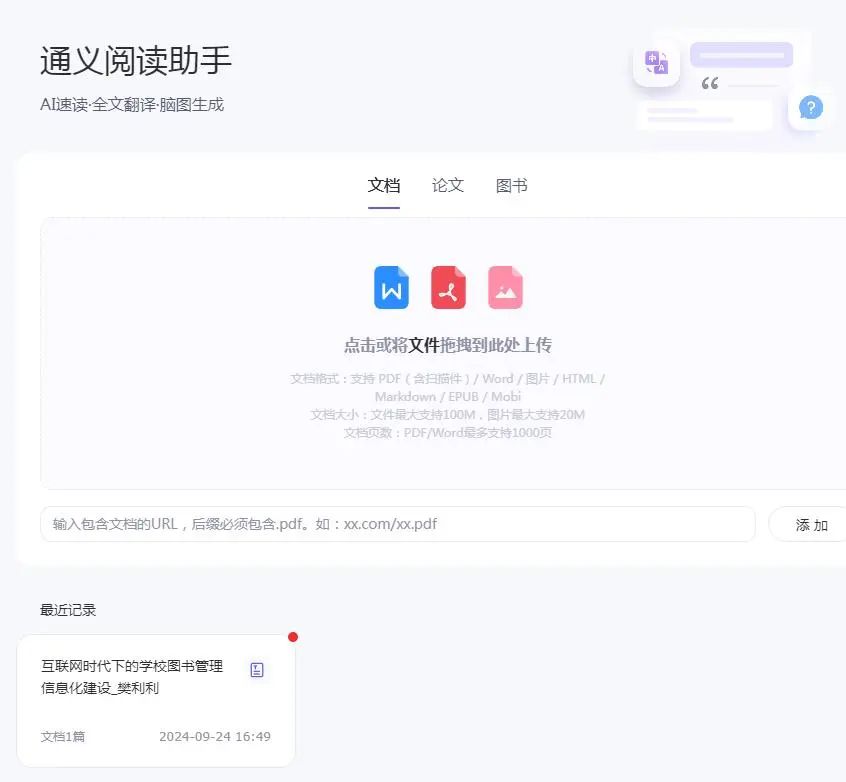Switch to the 论文 tab
Screen dimensions: 846x782
447,185
